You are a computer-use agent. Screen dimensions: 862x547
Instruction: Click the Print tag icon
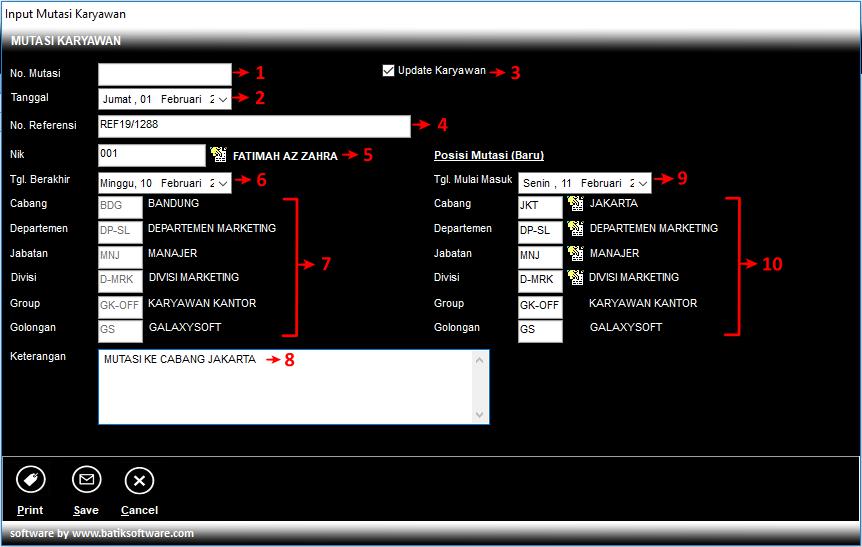pos(31,481)
